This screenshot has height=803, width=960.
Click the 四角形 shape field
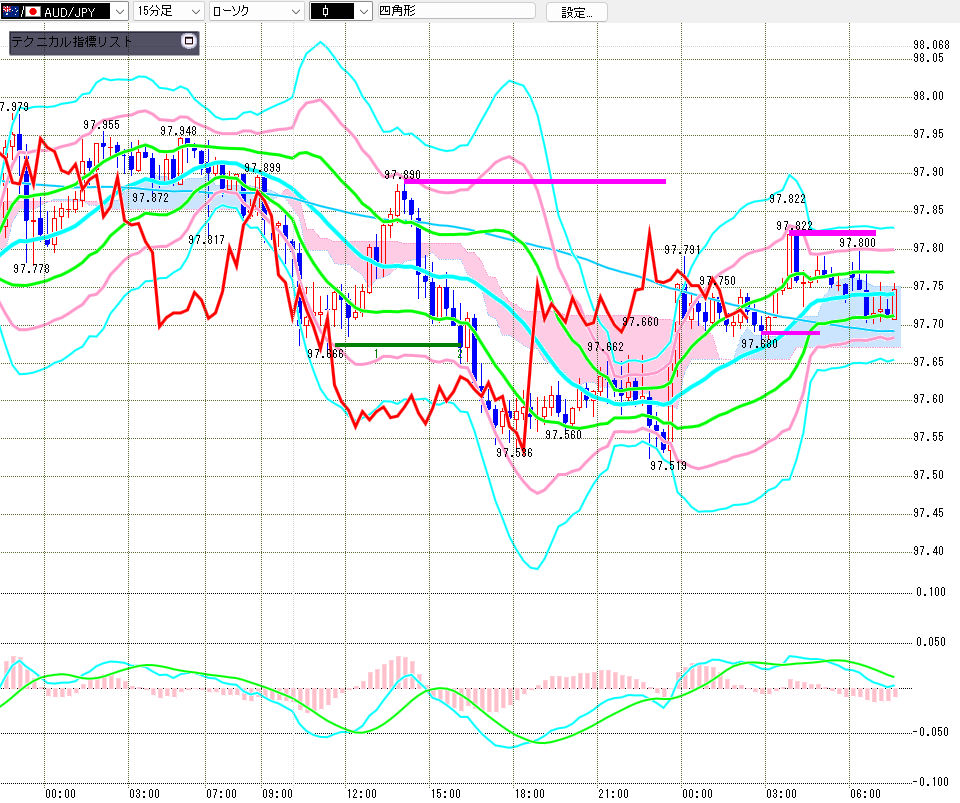pos(450,12)
